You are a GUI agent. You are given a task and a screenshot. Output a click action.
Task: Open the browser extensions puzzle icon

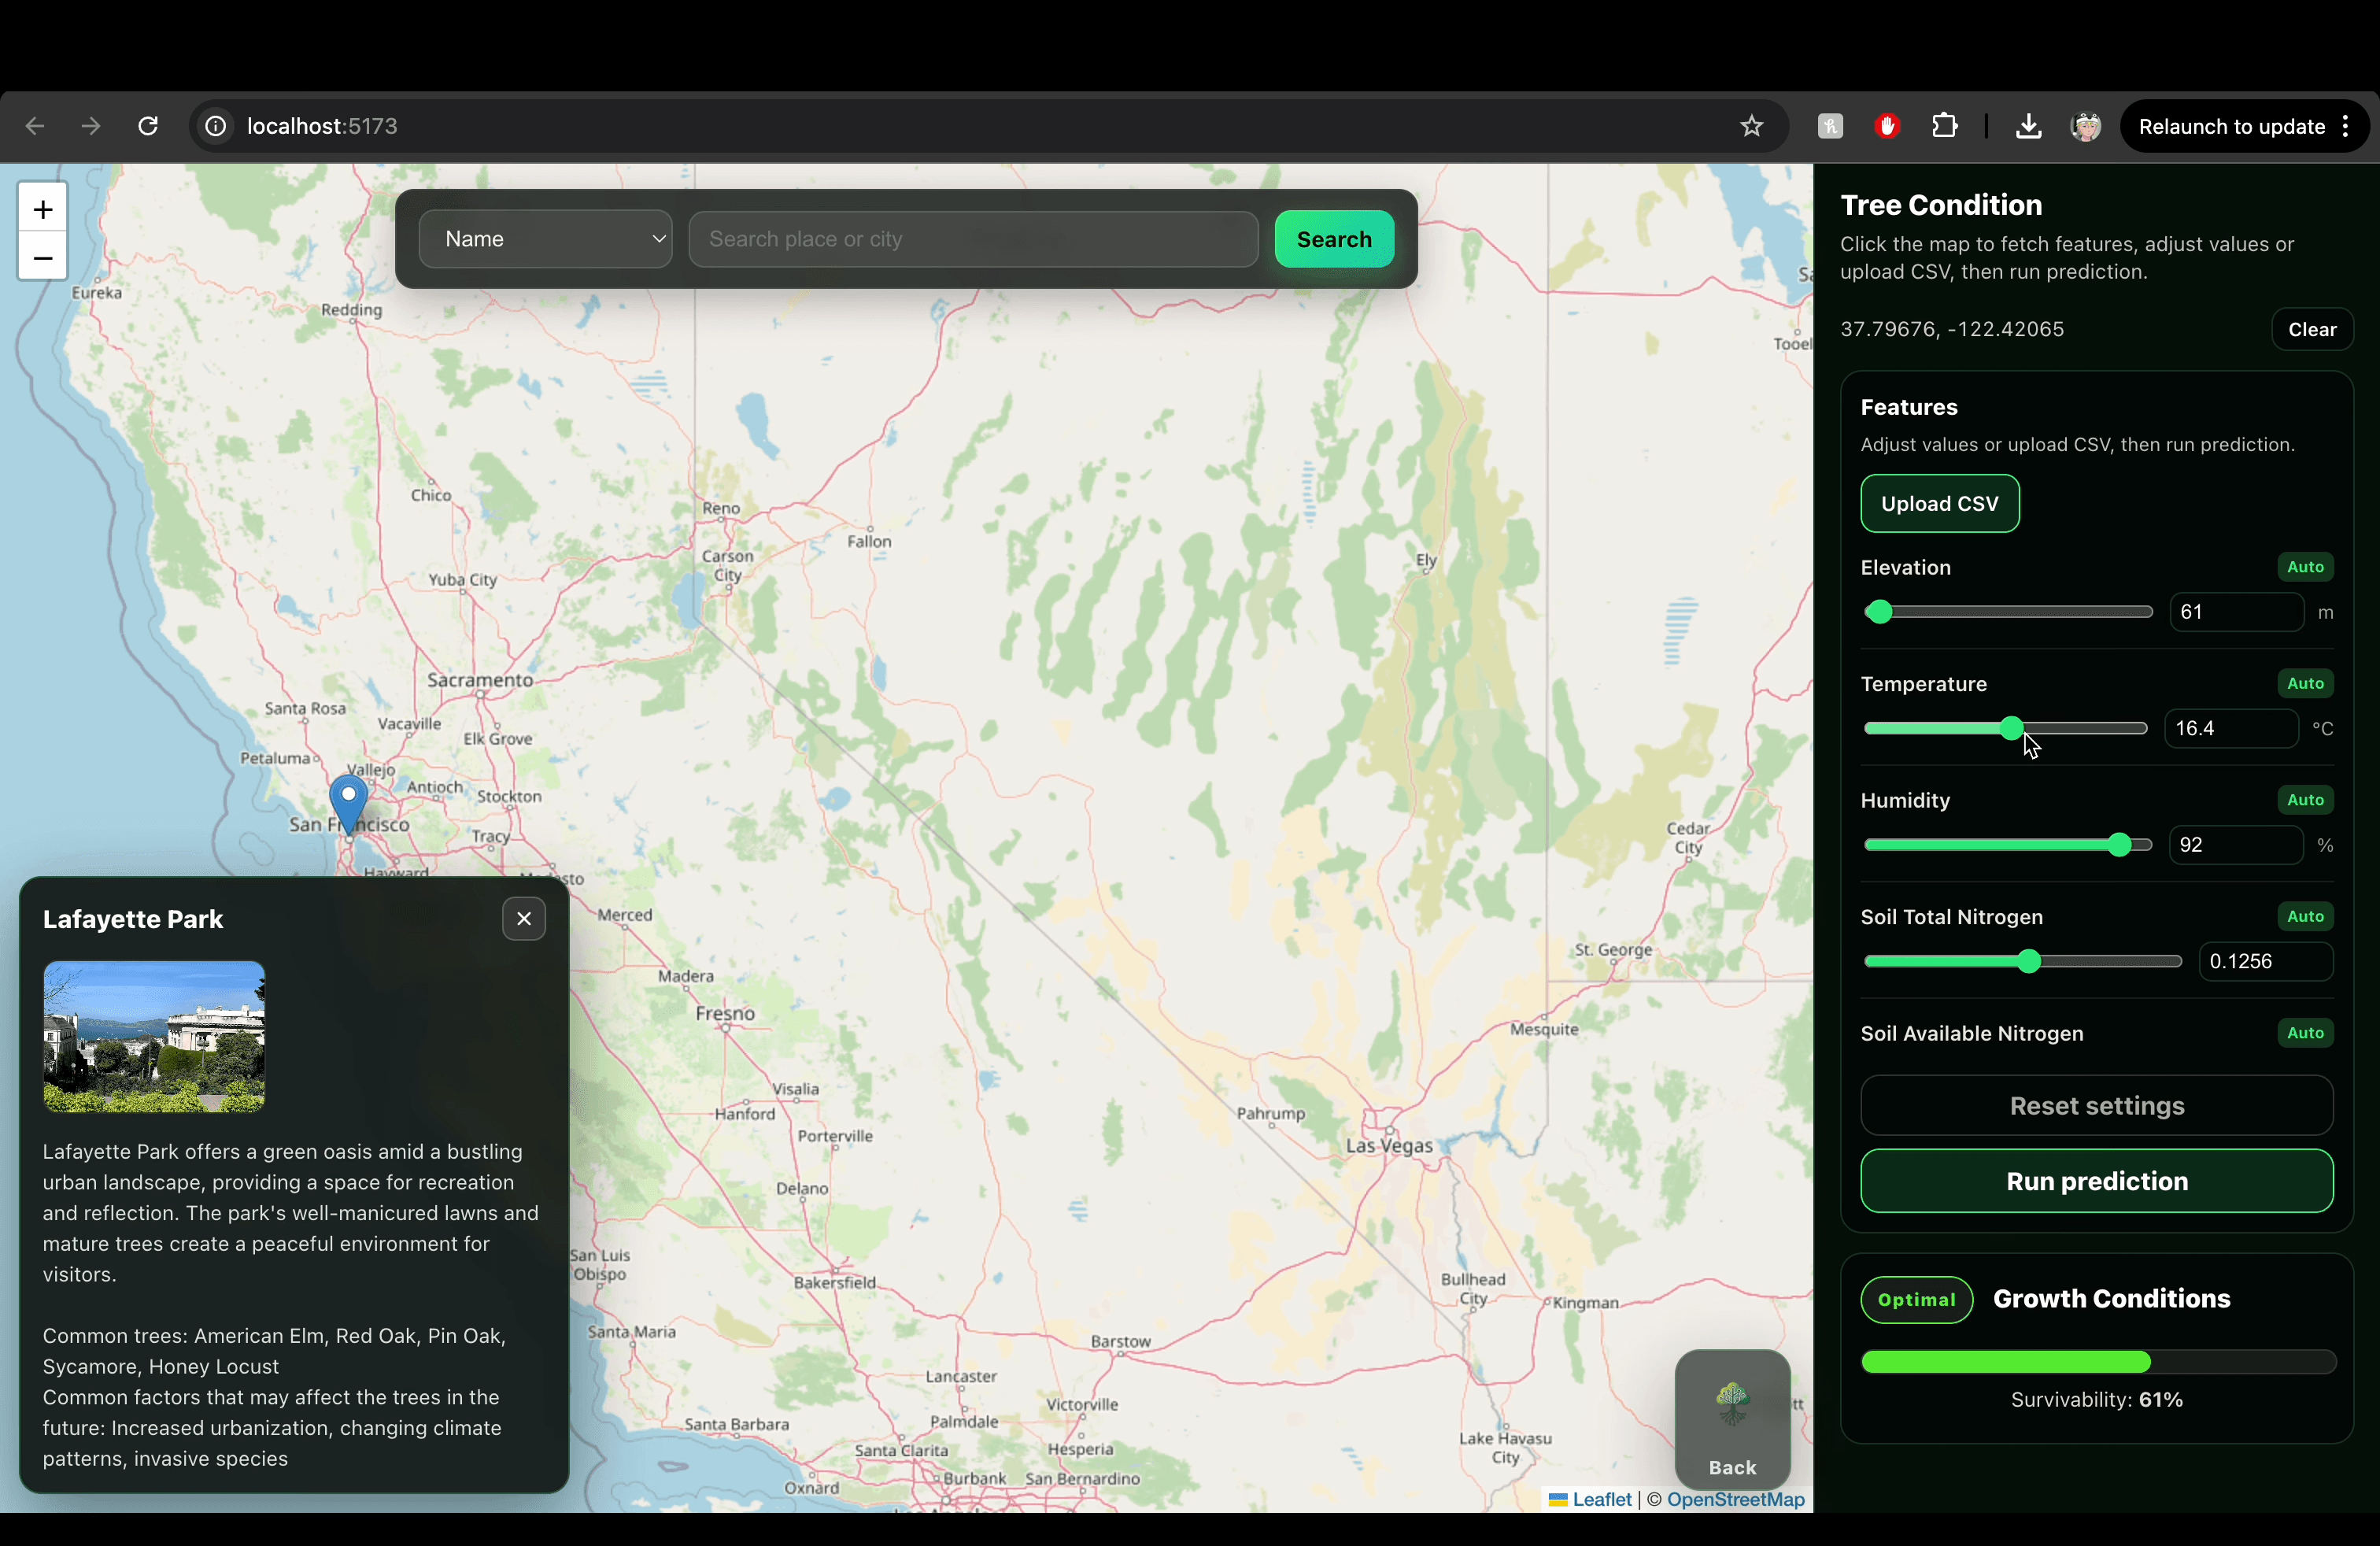1944,126
